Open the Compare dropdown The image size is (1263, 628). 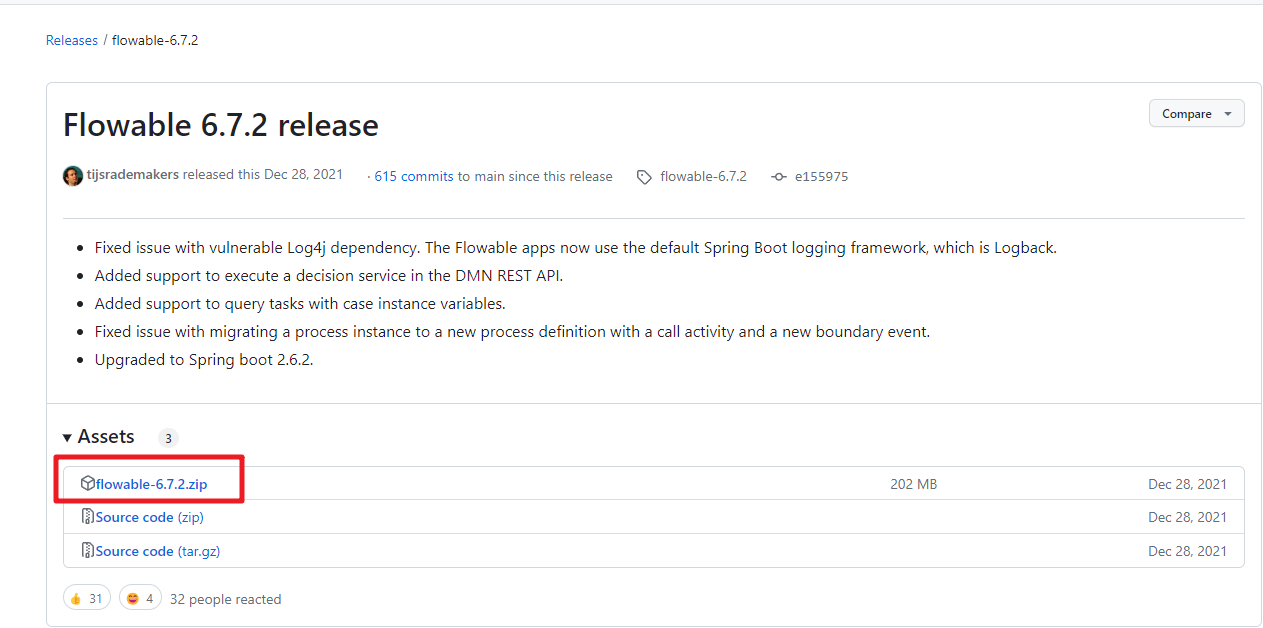(1196, 114)
